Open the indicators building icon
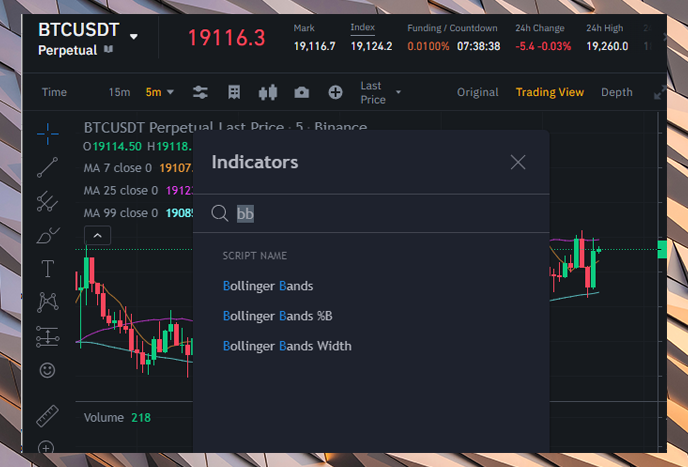Image resolution: width=688 pixels, height=467 pixels. click(x=234, y=92)
